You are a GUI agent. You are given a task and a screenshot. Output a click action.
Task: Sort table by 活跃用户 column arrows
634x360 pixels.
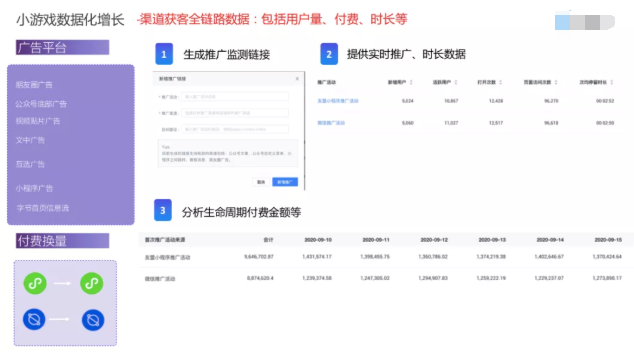click(456, 82)
